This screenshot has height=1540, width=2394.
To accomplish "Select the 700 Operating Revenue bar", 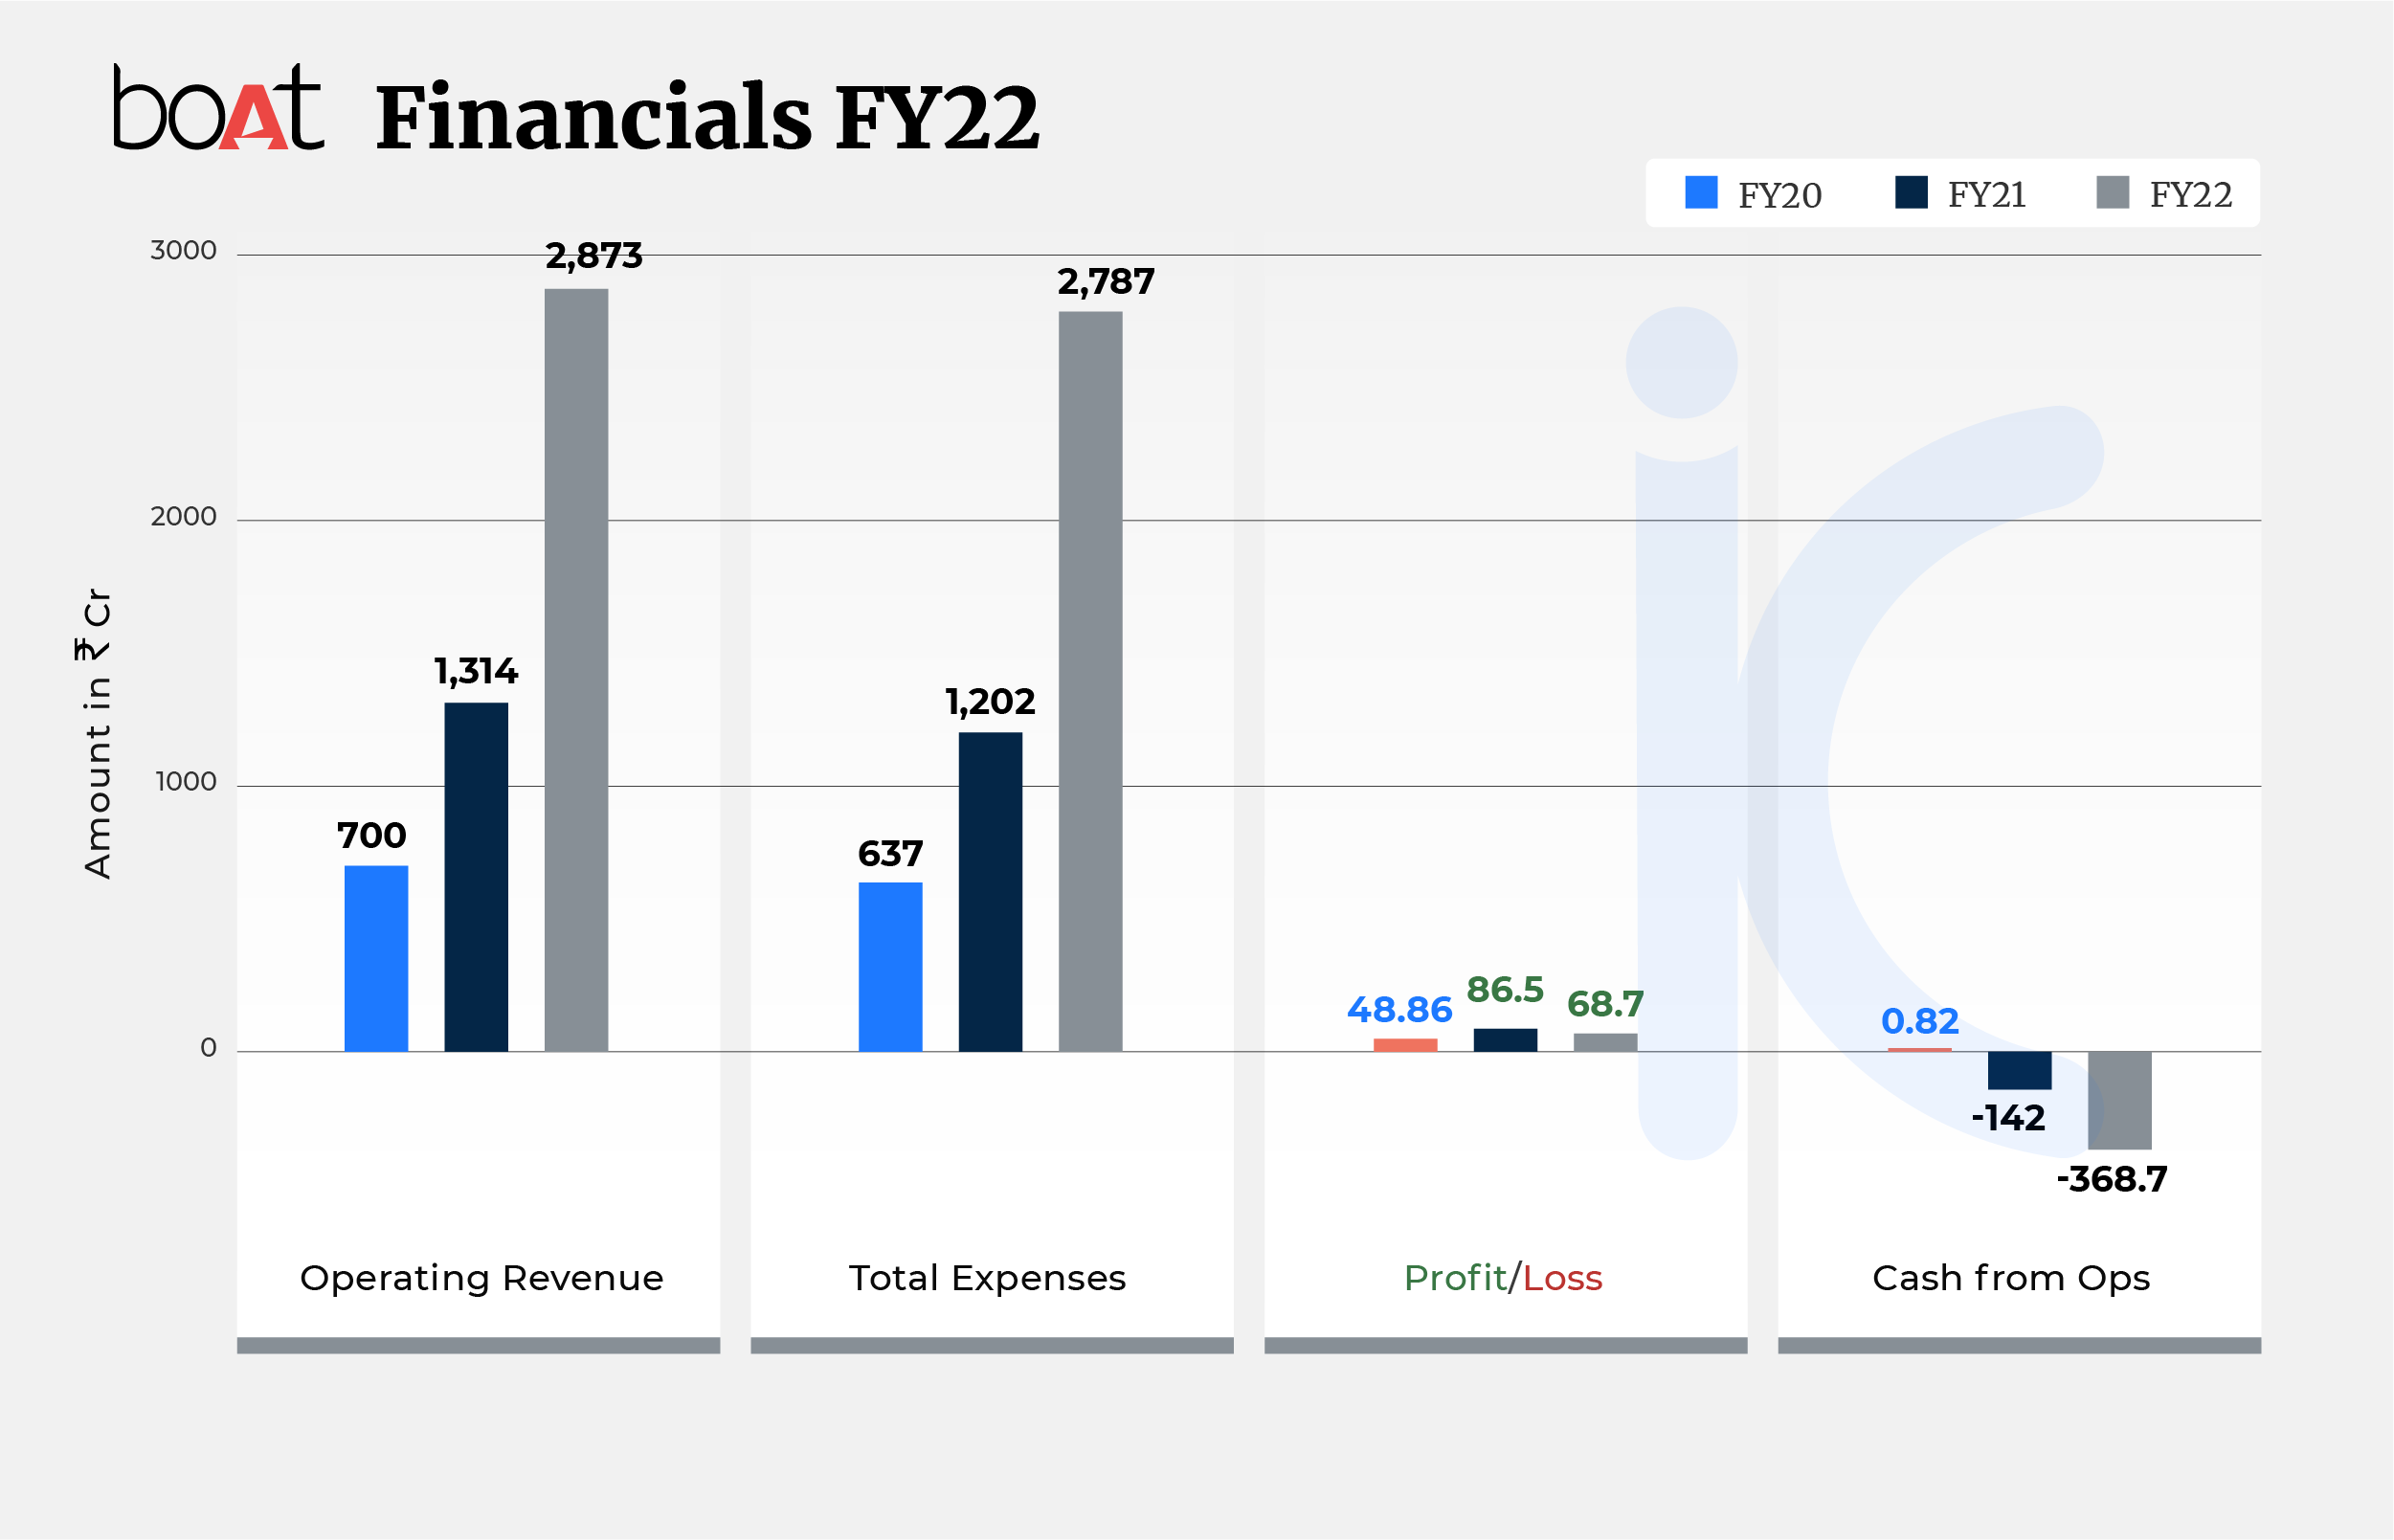I will [x=376, y=958].
